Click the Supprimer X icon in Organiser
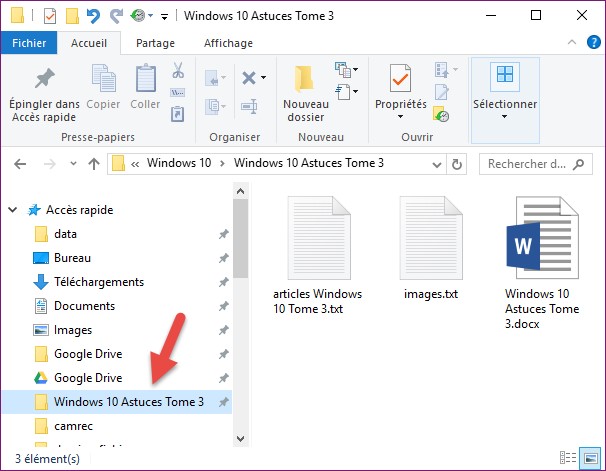This screenshot has height=471, width=606. [248, 77]
